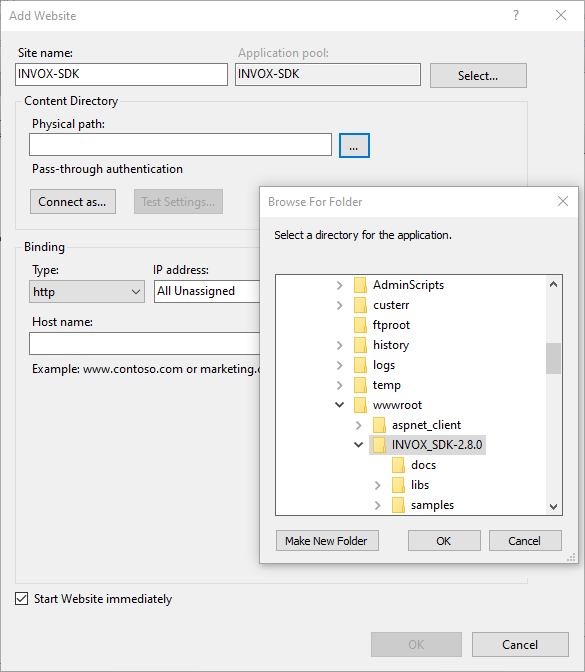Click the folder tree scrollbar thumb
Image resolution: width=585 pixels, height=672 pixels.
[x=553, y=358]
